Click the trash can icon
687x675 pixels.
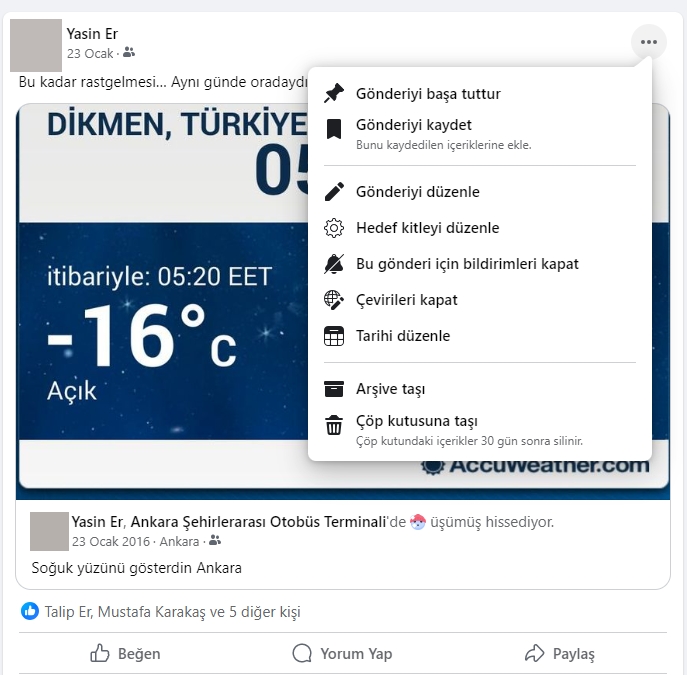coord(334,425)
